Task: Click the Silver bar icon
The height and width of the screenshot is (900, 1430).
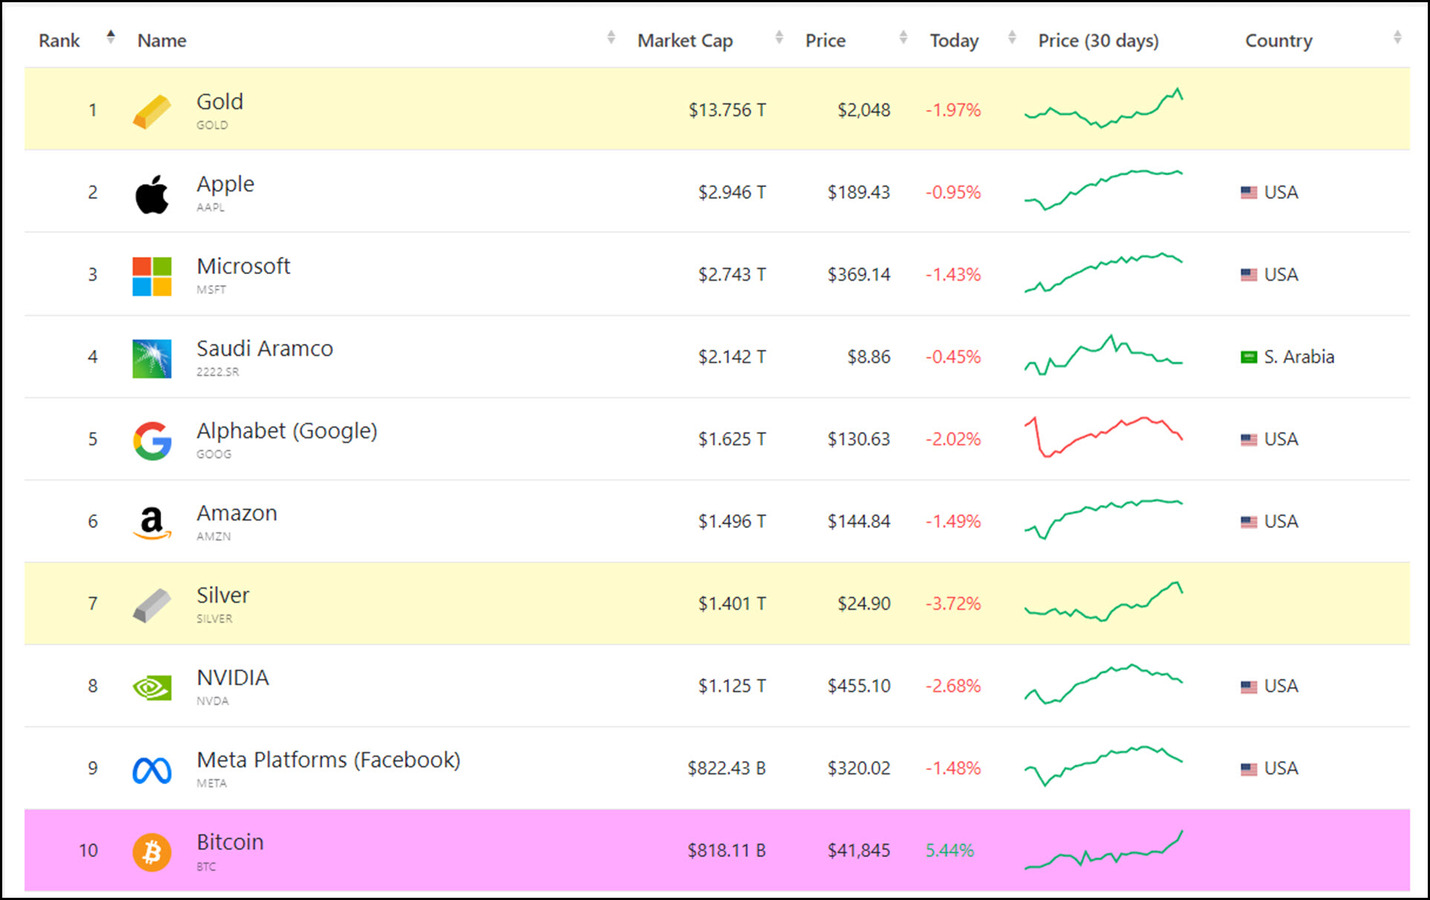Action: point(152,605)
